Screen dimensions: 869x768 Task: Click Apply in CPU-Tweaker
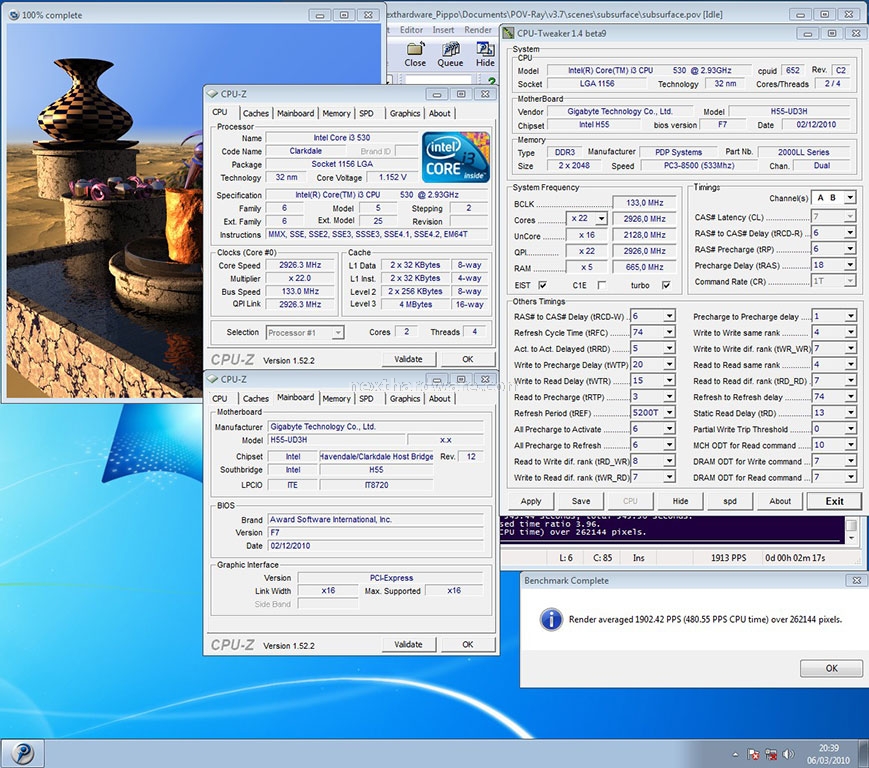click(x=531, y=501)
